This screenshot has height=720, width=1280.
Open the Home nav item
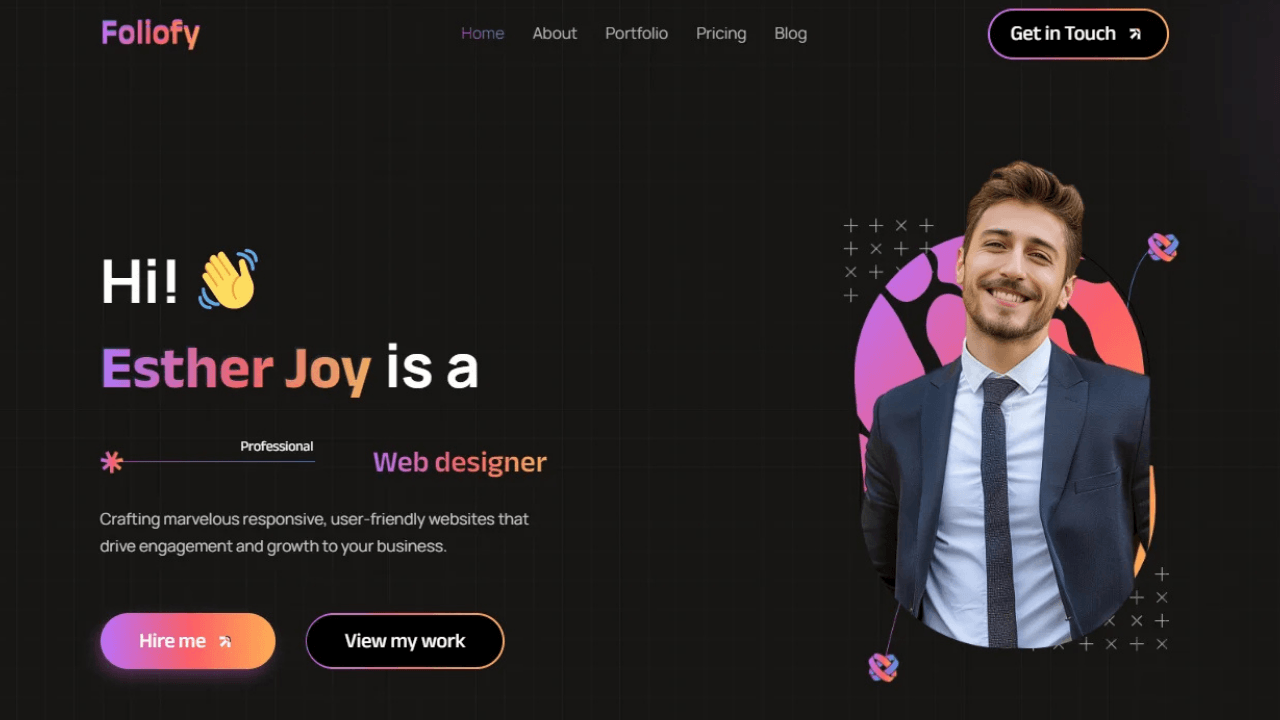(482, 33)
